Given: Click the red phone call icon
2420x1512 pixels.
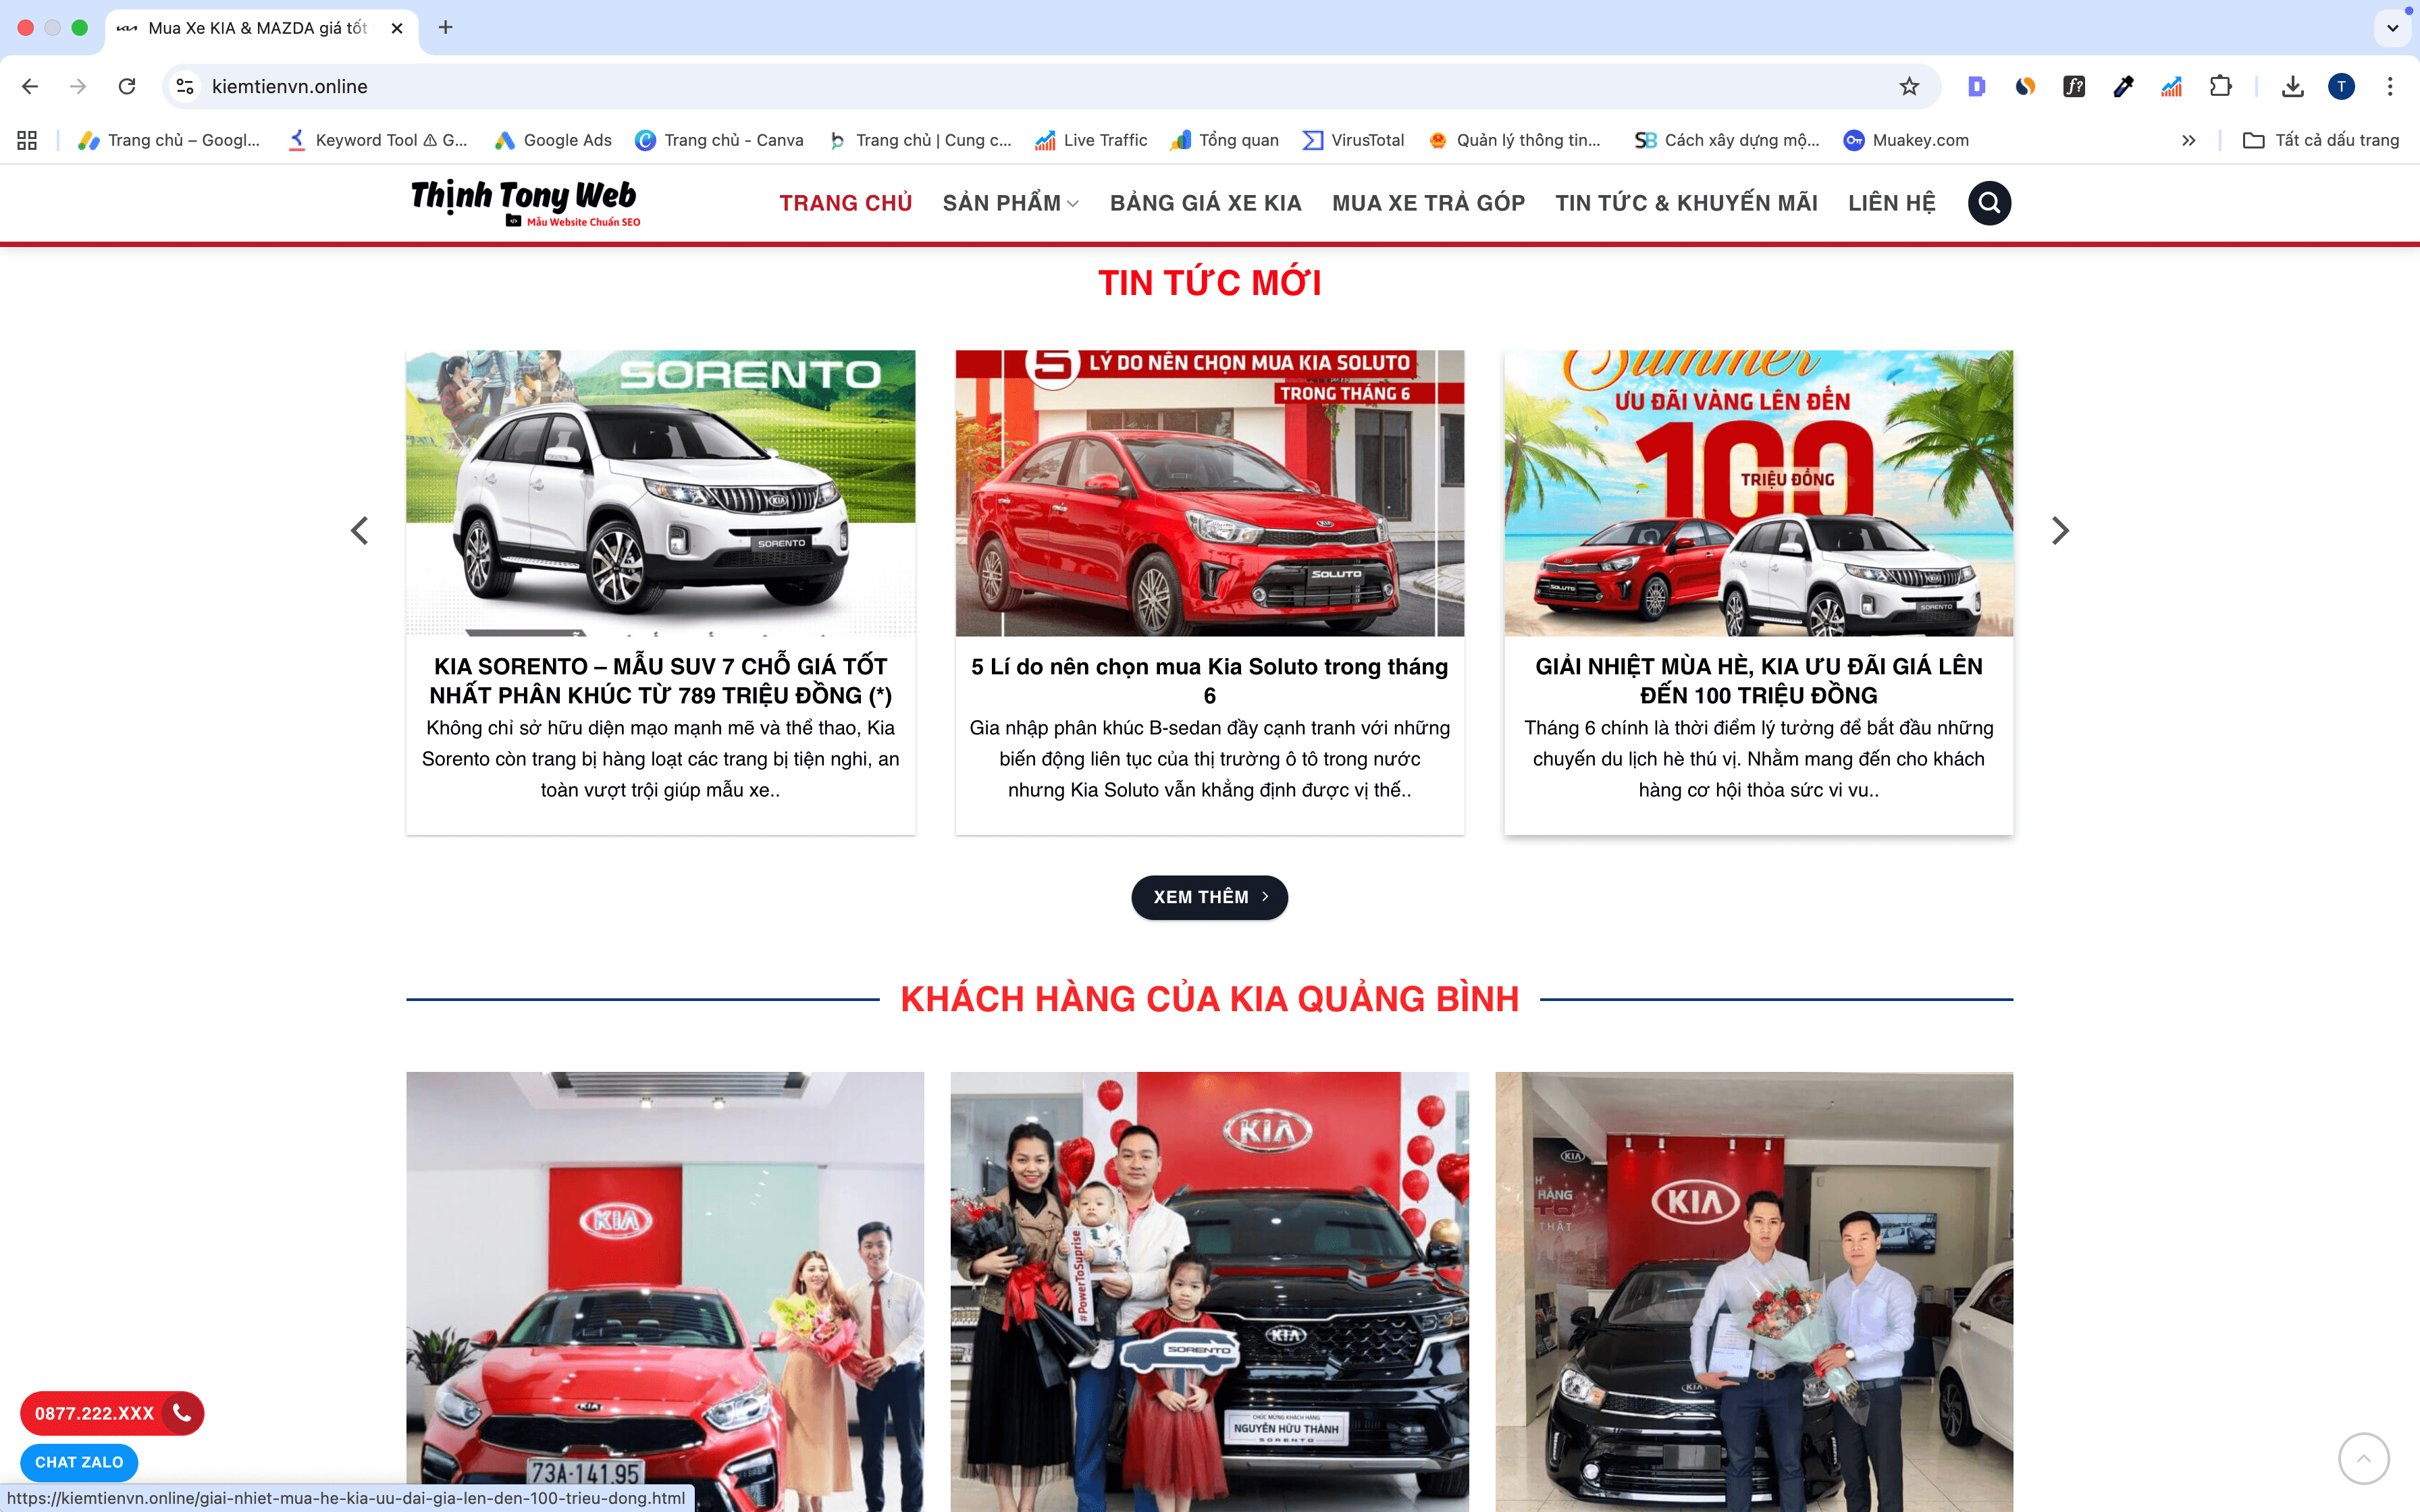Looking at the screenshot, I should click(181, 1413).
